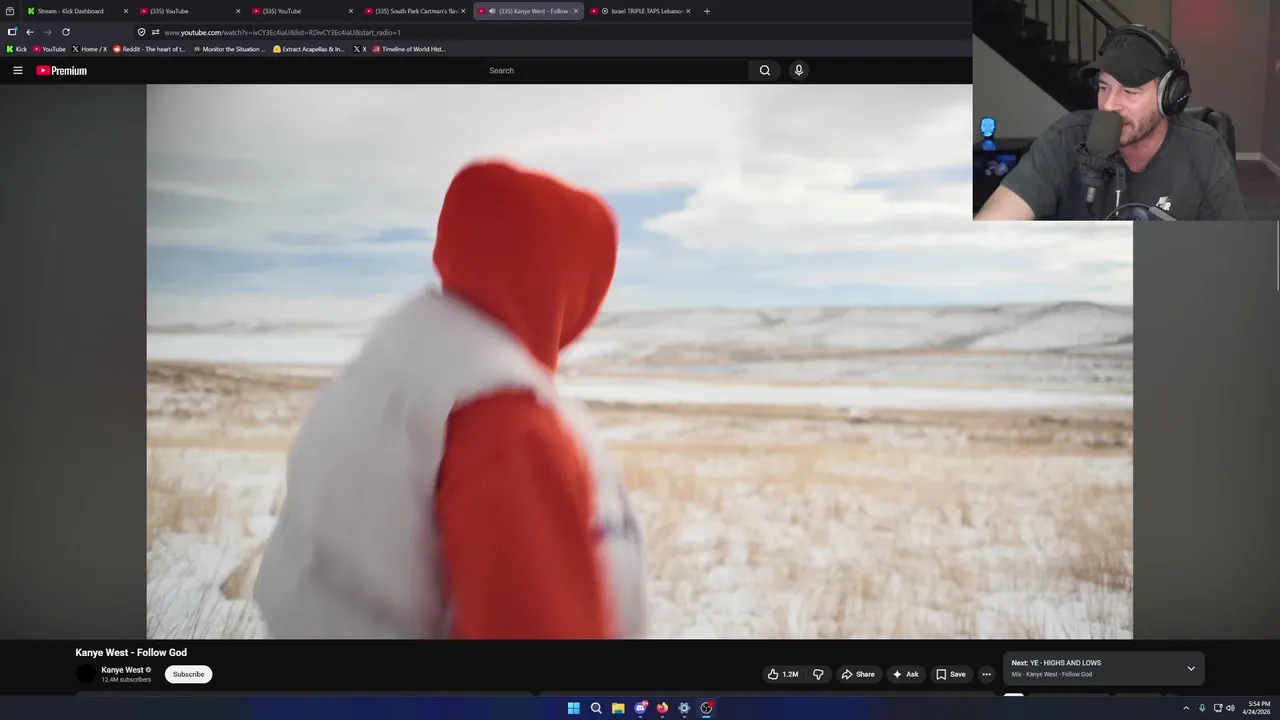Go forward in browser history
Screen dimensions: 1280x720
pos(47,32)
